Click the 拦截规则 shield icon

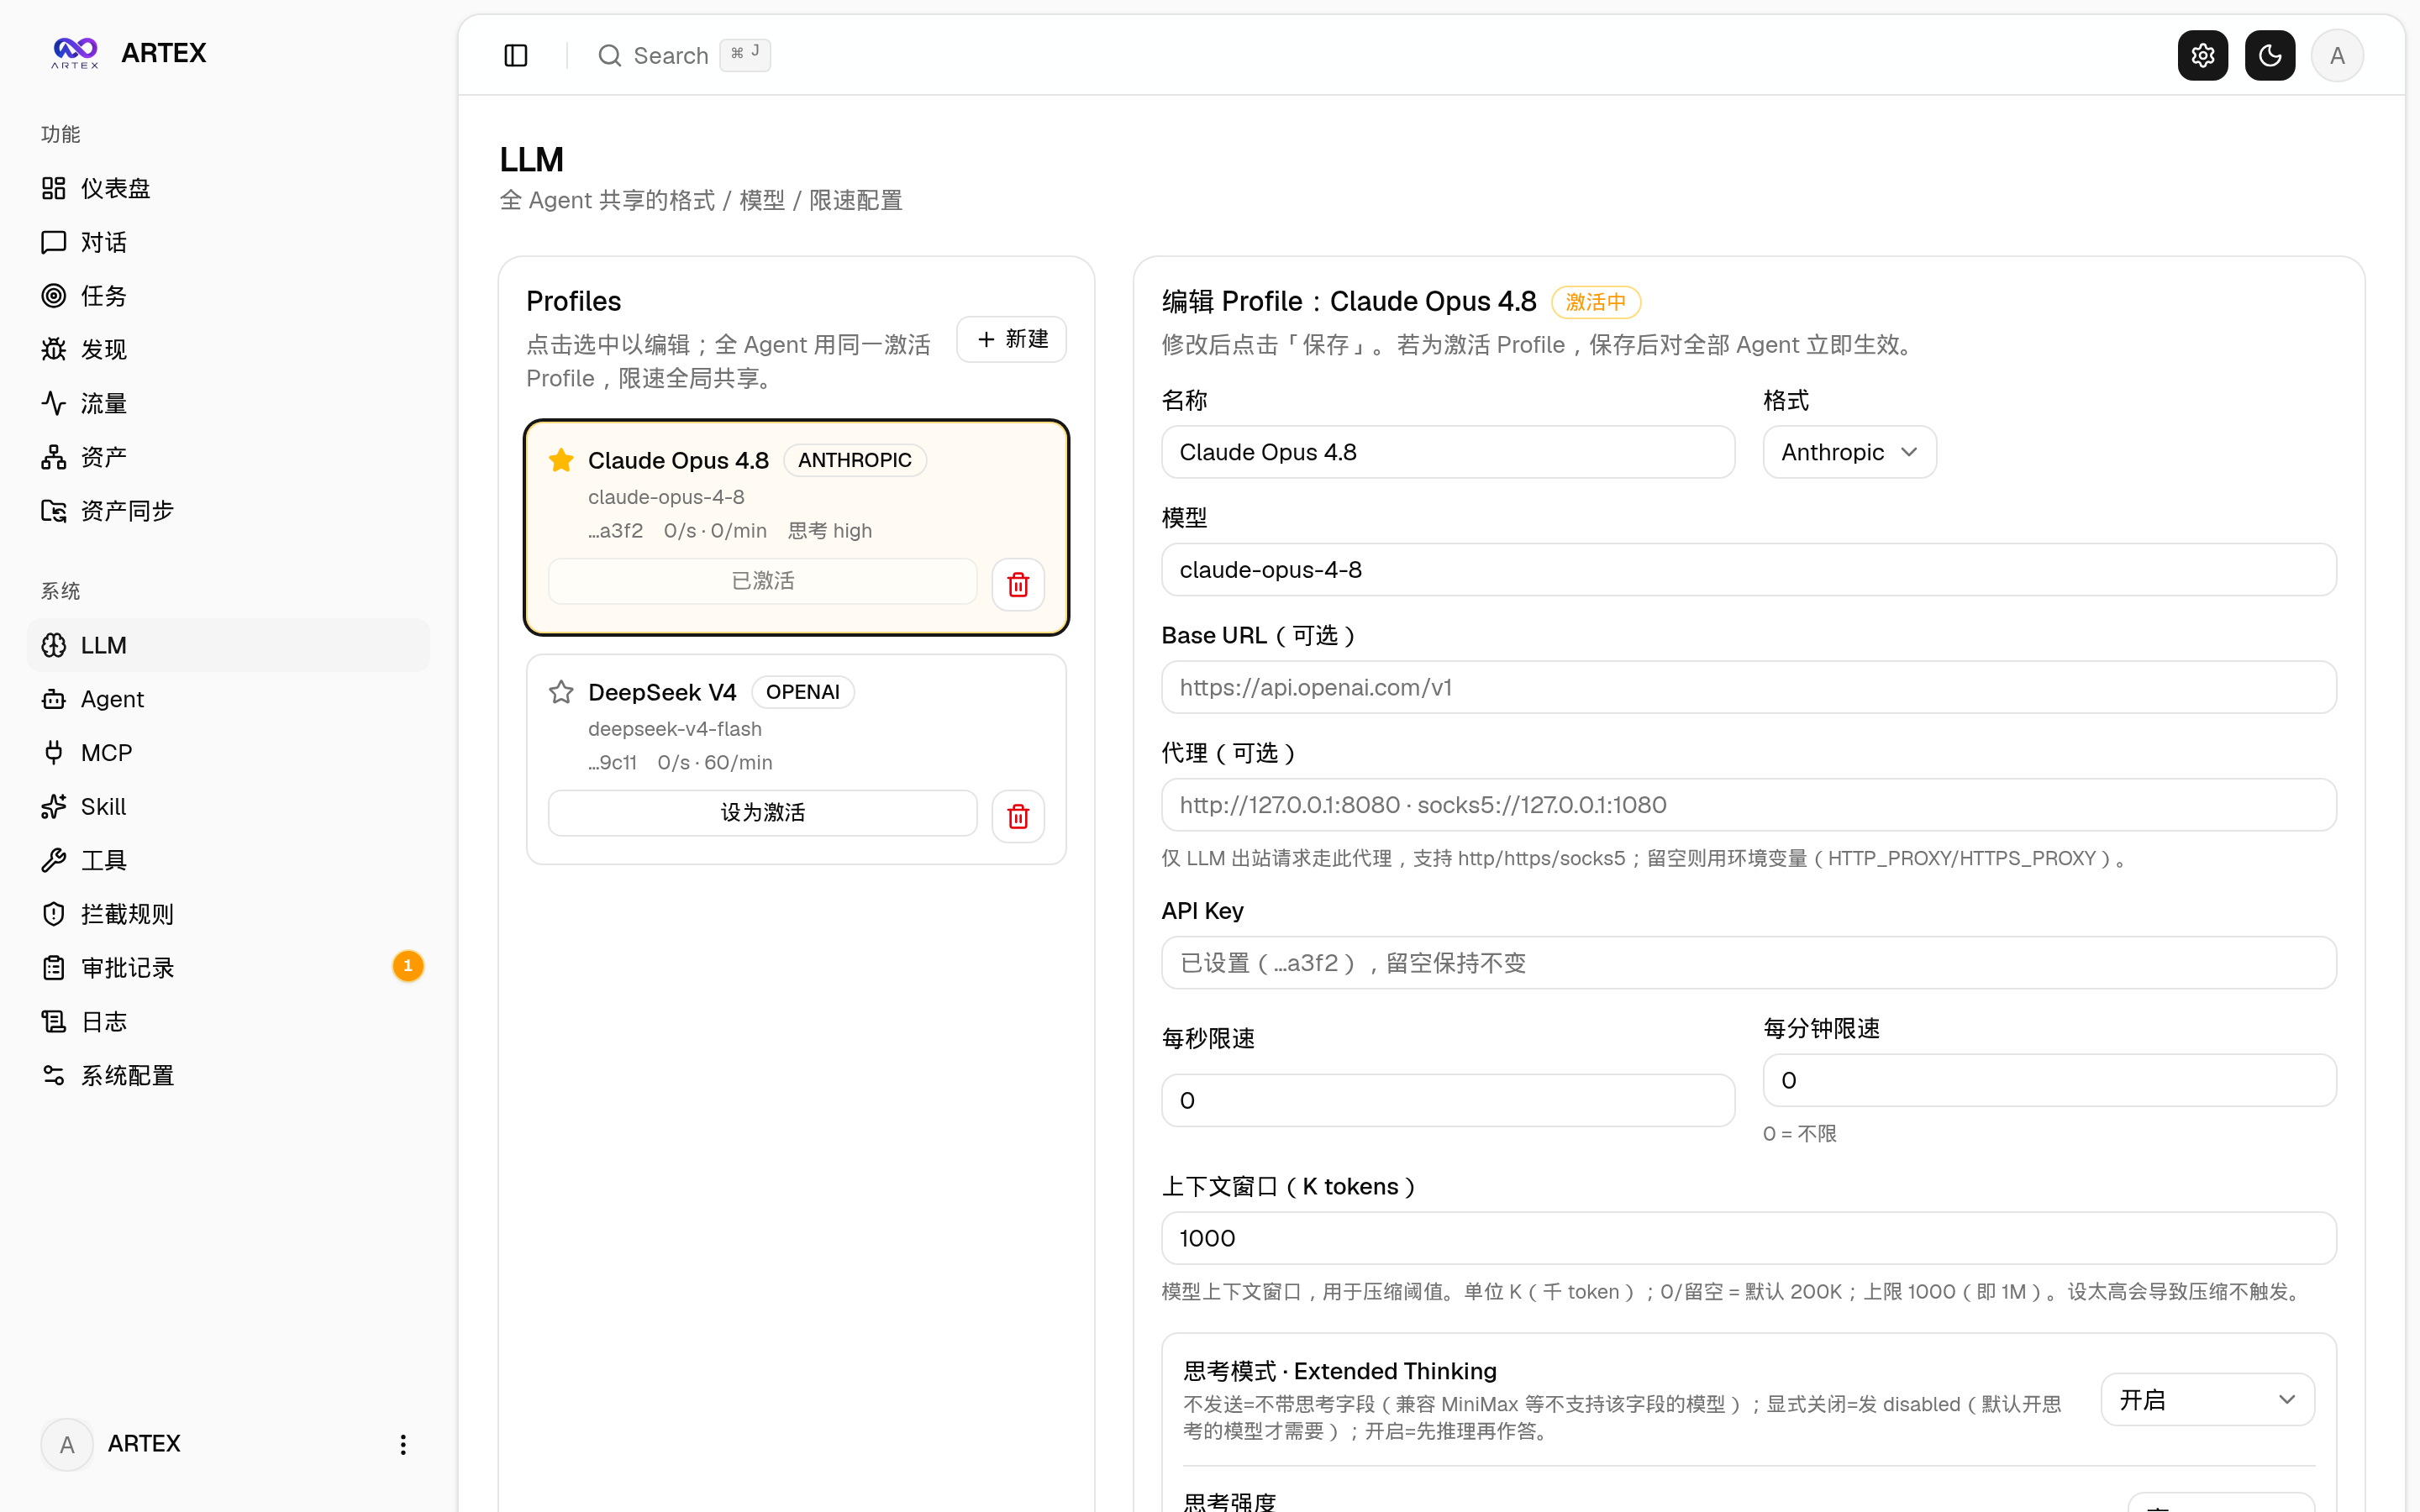click(x=54, y=914)
